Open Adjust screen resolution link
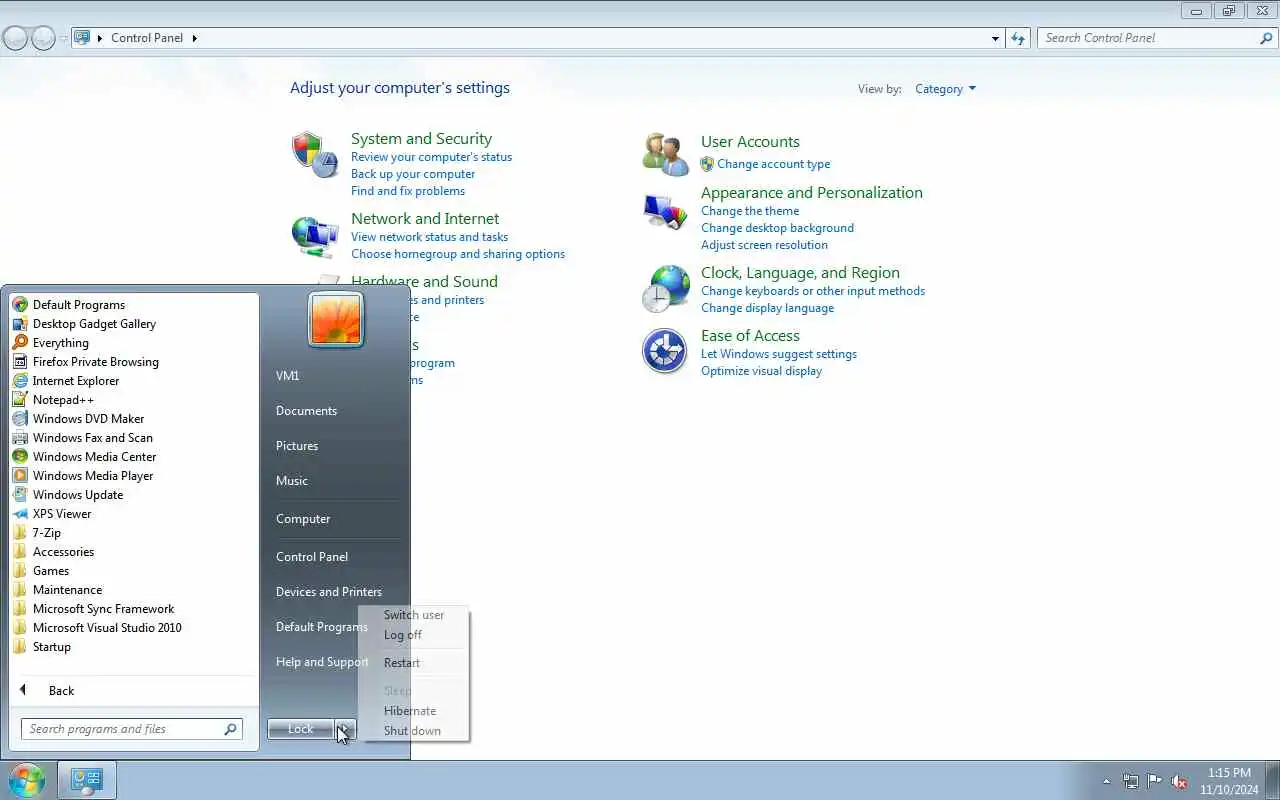The height and width of the screenshot is (800, 1280). tap(764, 245)
